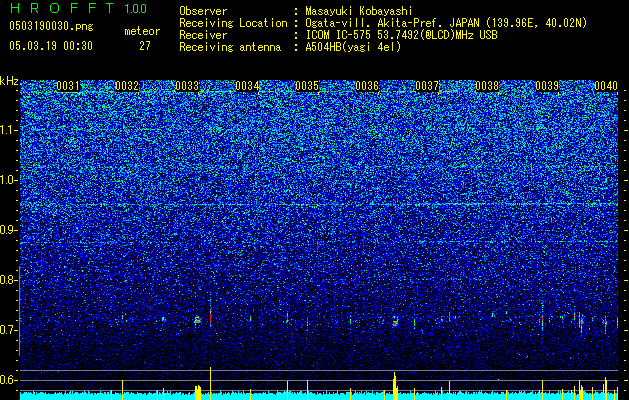The width and height of the screenshot is (629, 400).
Task: Click the 0.6 frequency axis label
Action: pyautogui.click(x=9, y=380)
